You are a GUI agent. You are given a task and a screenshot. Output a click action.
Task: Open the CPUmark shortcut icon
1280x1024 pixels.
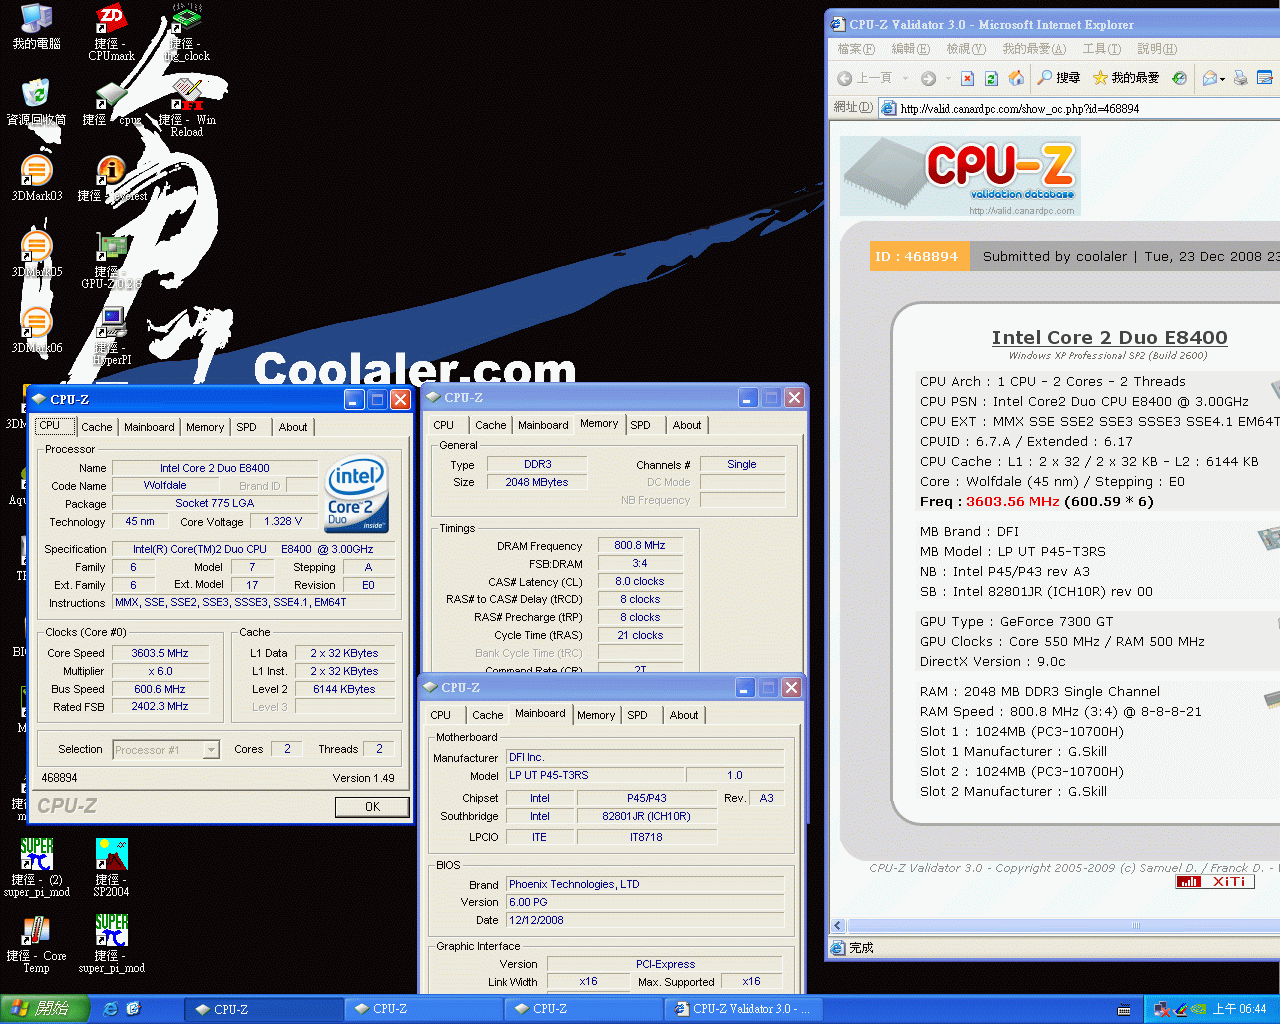[111, 33]
